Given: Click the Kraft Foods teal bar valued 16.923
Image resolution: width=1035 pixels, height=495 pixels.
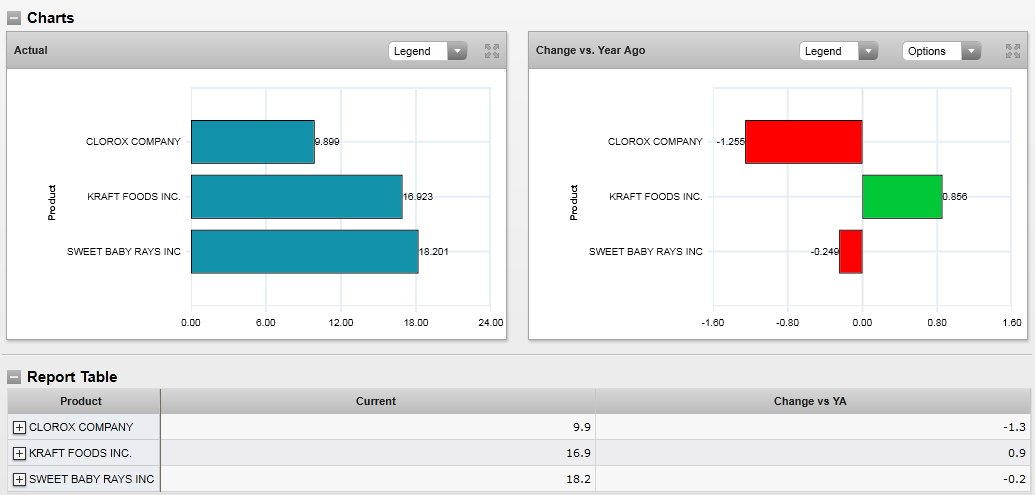Looking at the screenshot, I should 296,197.
